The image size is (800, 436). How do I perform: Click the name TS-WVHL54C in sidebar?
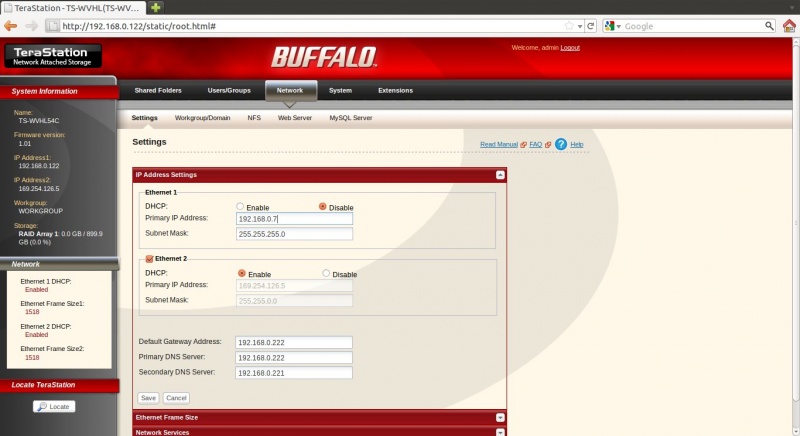(x=39, y=121)
